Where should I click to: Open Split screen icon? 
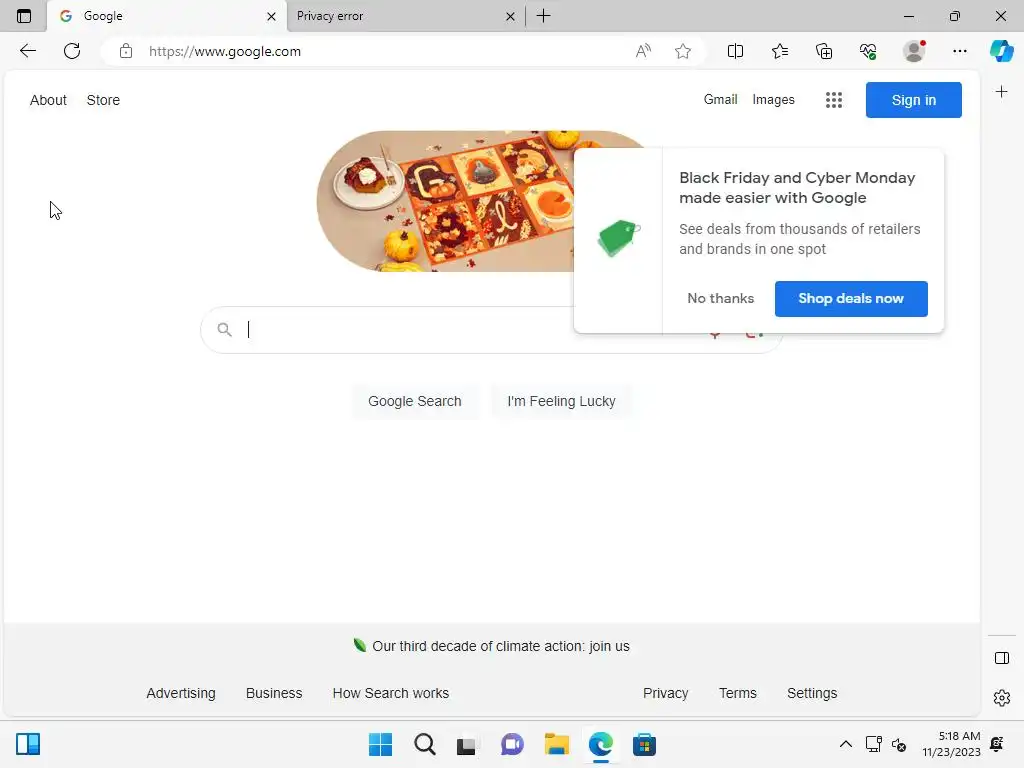(x=735, y=51)
